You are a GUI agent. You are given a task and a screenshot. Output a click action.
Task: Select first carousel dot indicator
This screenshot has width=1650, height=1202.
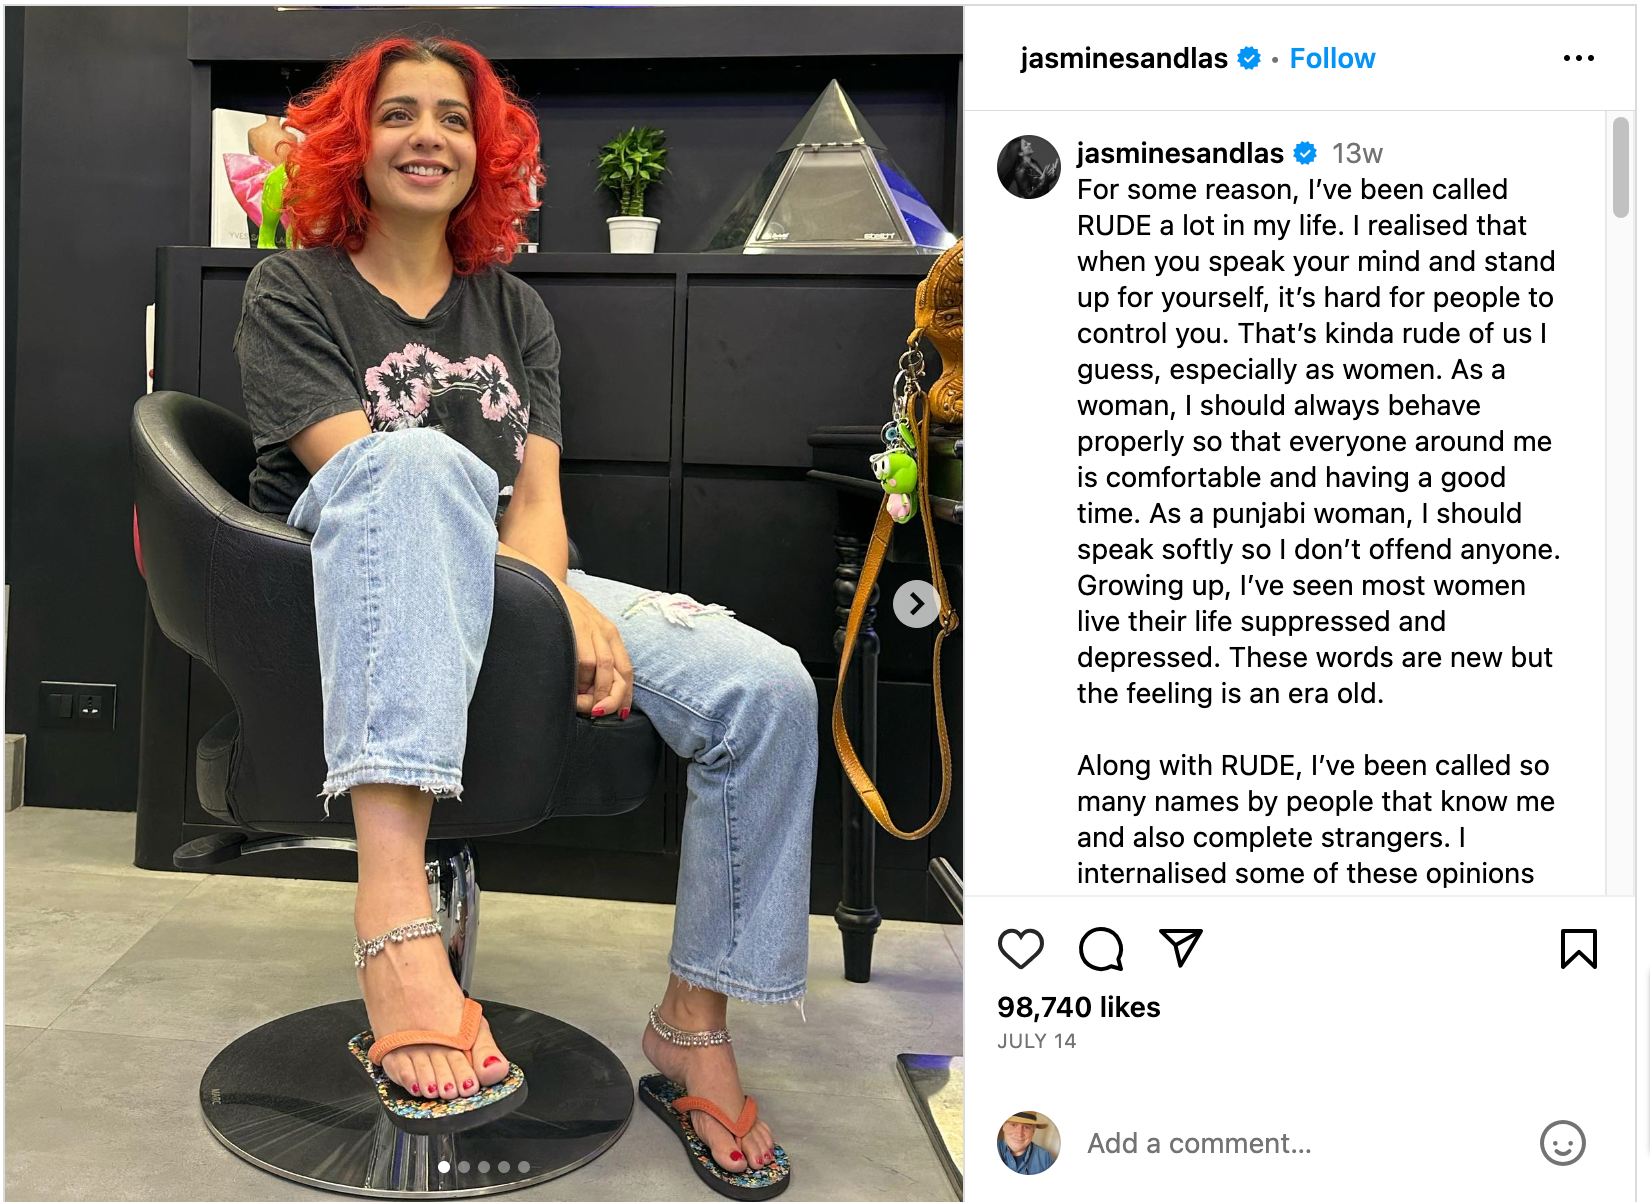pyautogui.click(x=444, y=1167)
